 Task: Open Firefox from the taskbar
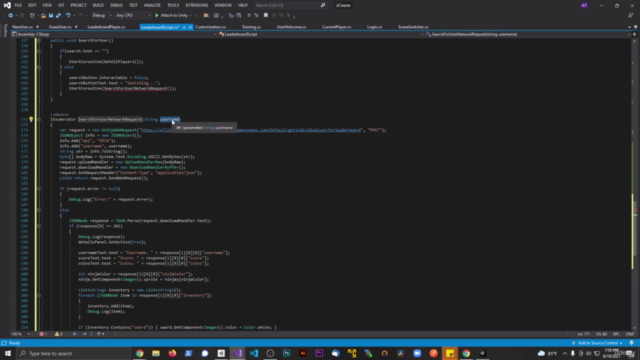click(x=172, y=353)
